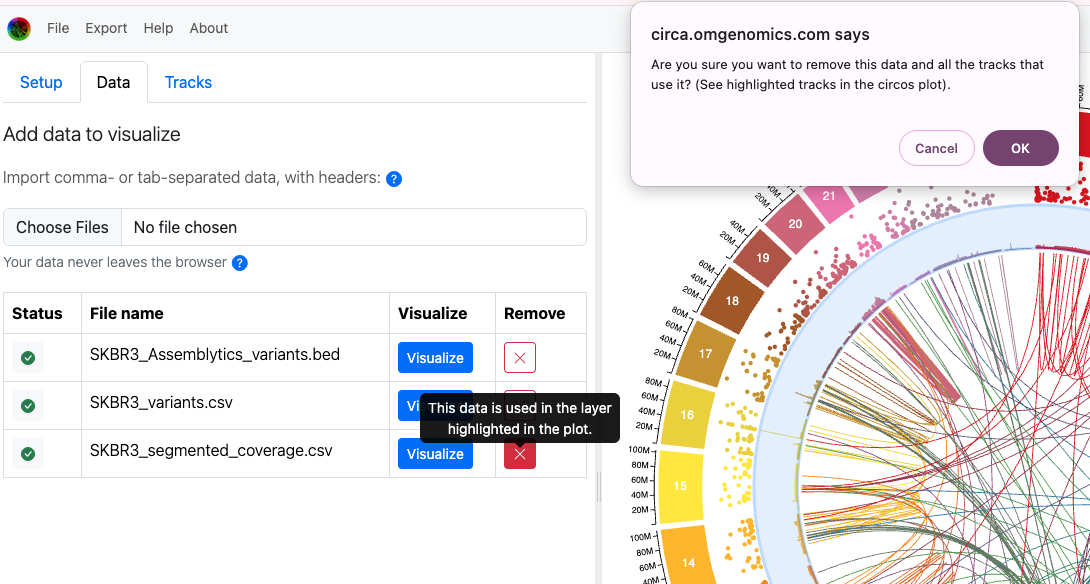The image size is (1090, 584).
Task: Open the About menu item
Action: click(209, 28)
